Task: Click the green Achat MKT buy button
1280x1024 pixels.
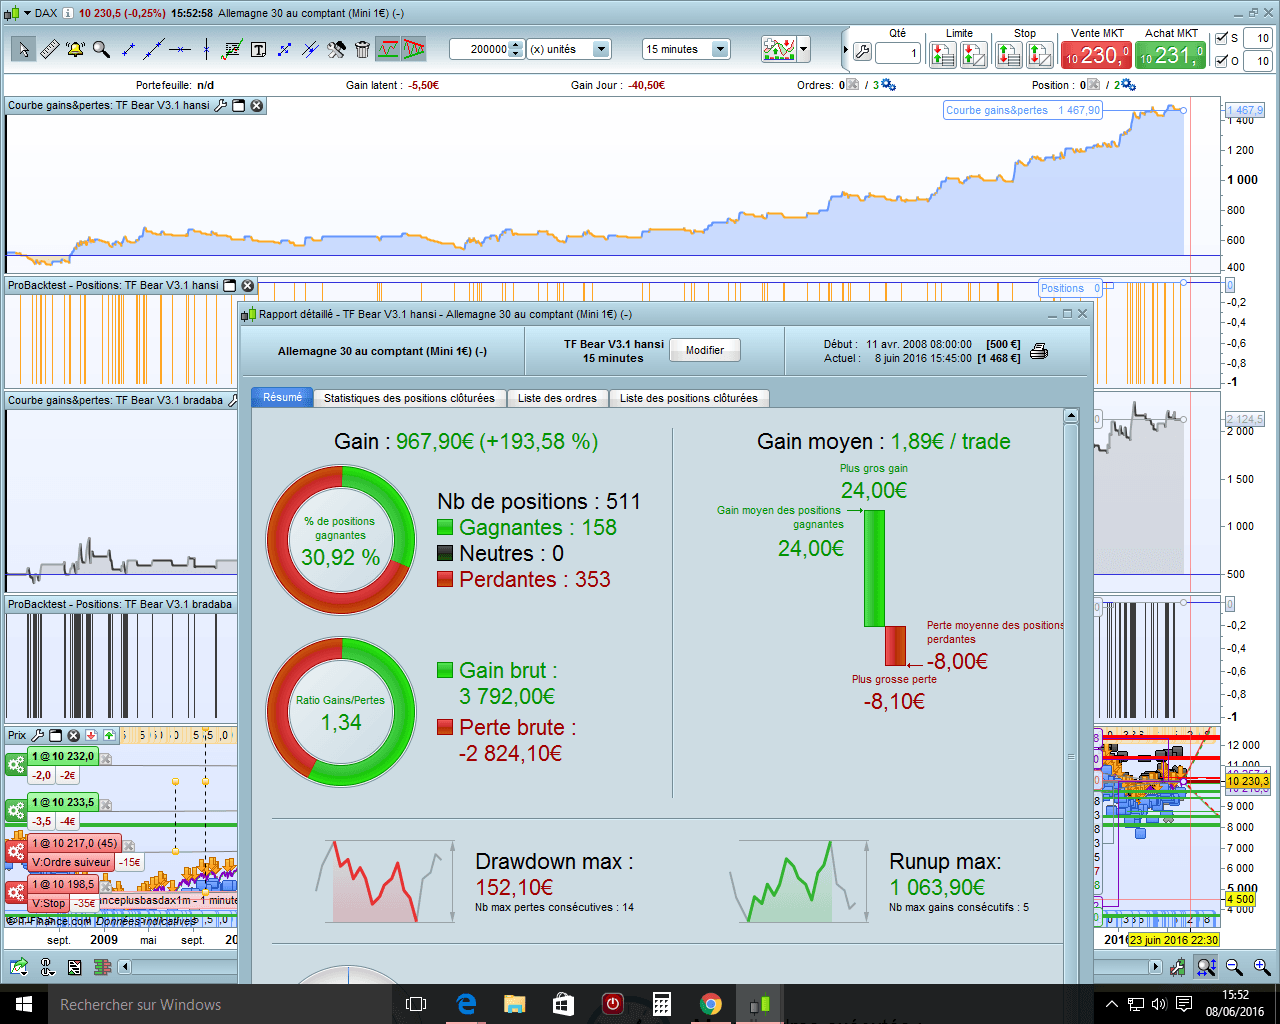Action: coord(1171,55)
